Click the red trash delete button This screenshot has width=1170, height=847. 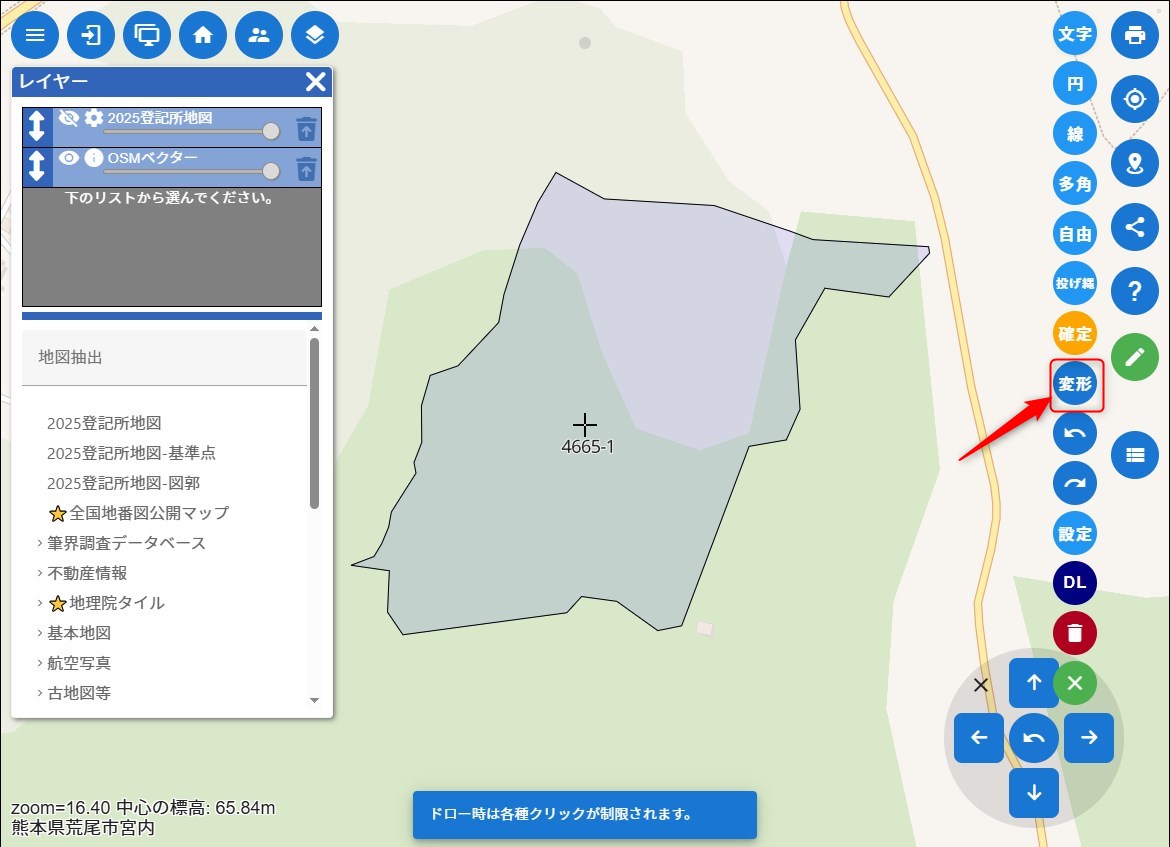click(1075, 633)
